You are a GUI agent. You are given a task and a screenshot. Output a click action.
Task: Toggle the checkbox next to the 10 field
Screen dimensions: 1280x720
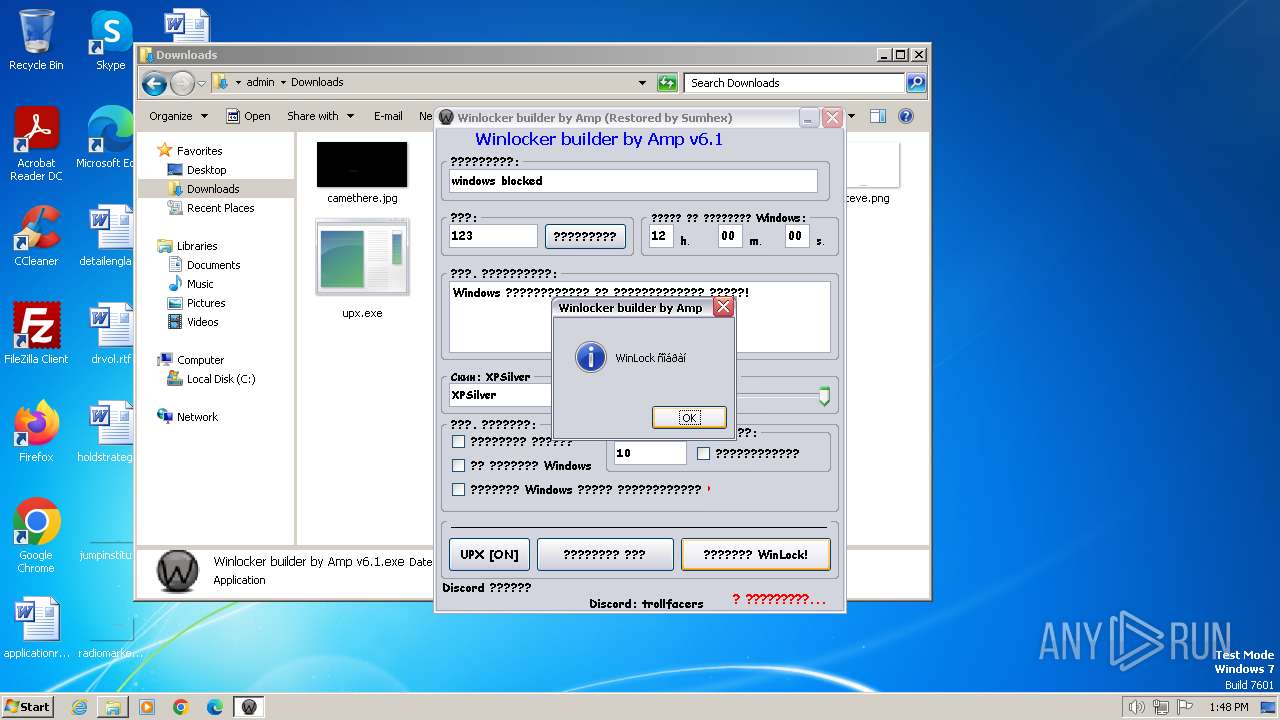click(703, 453)
